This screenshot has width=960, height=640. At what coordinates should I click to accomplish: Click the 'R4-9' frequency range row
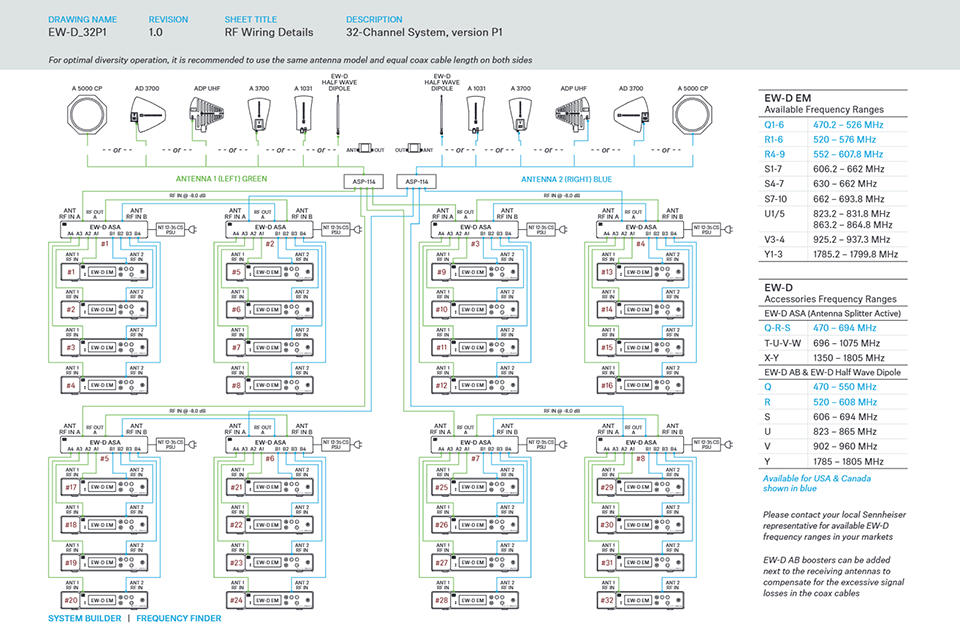click(x=833, y=154)
